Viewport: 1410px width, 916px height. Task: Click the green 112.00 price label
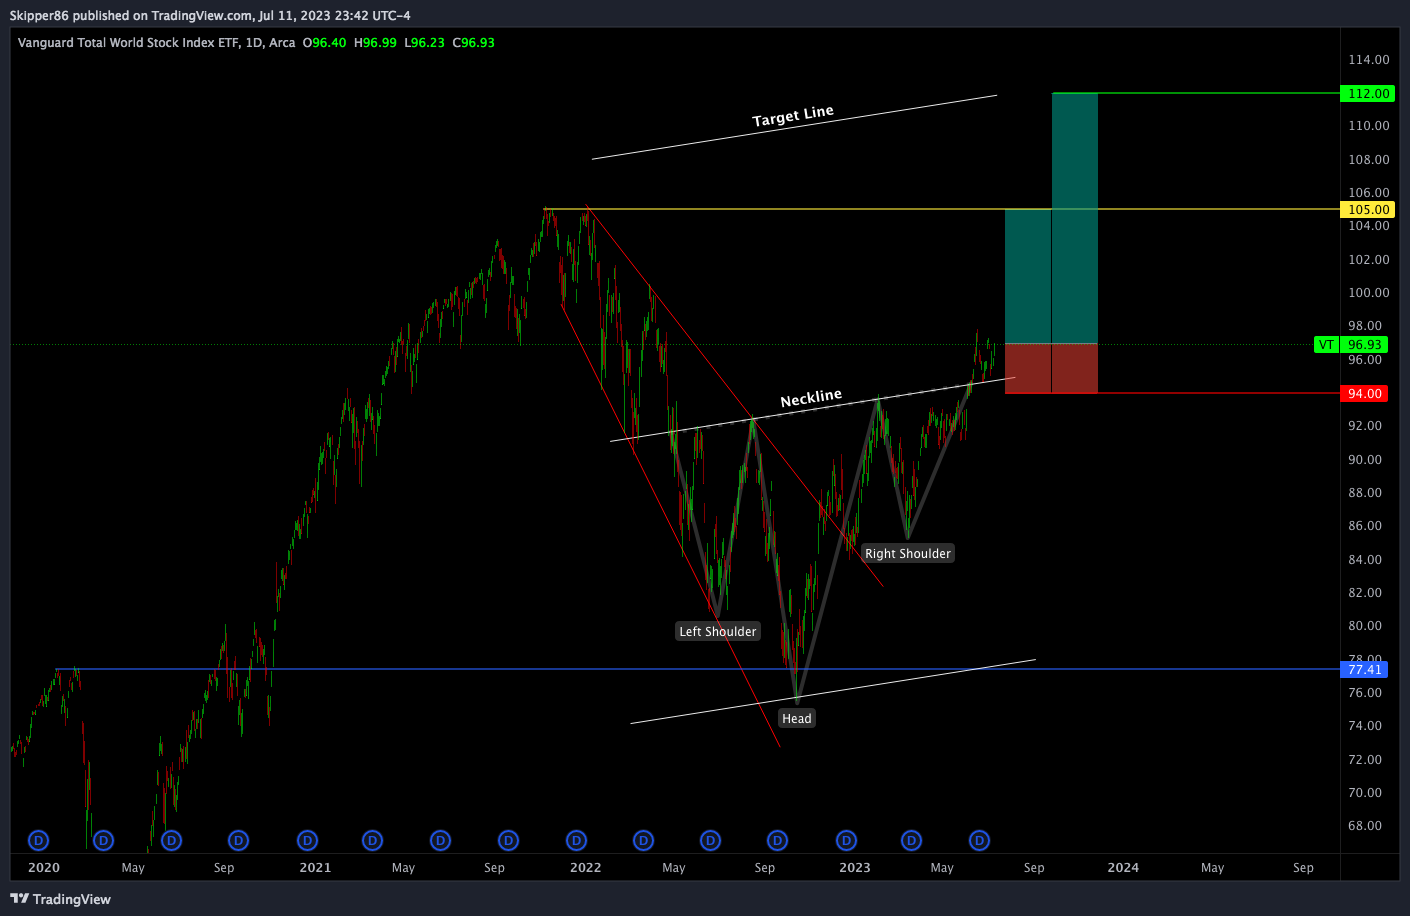point(1369,93)
